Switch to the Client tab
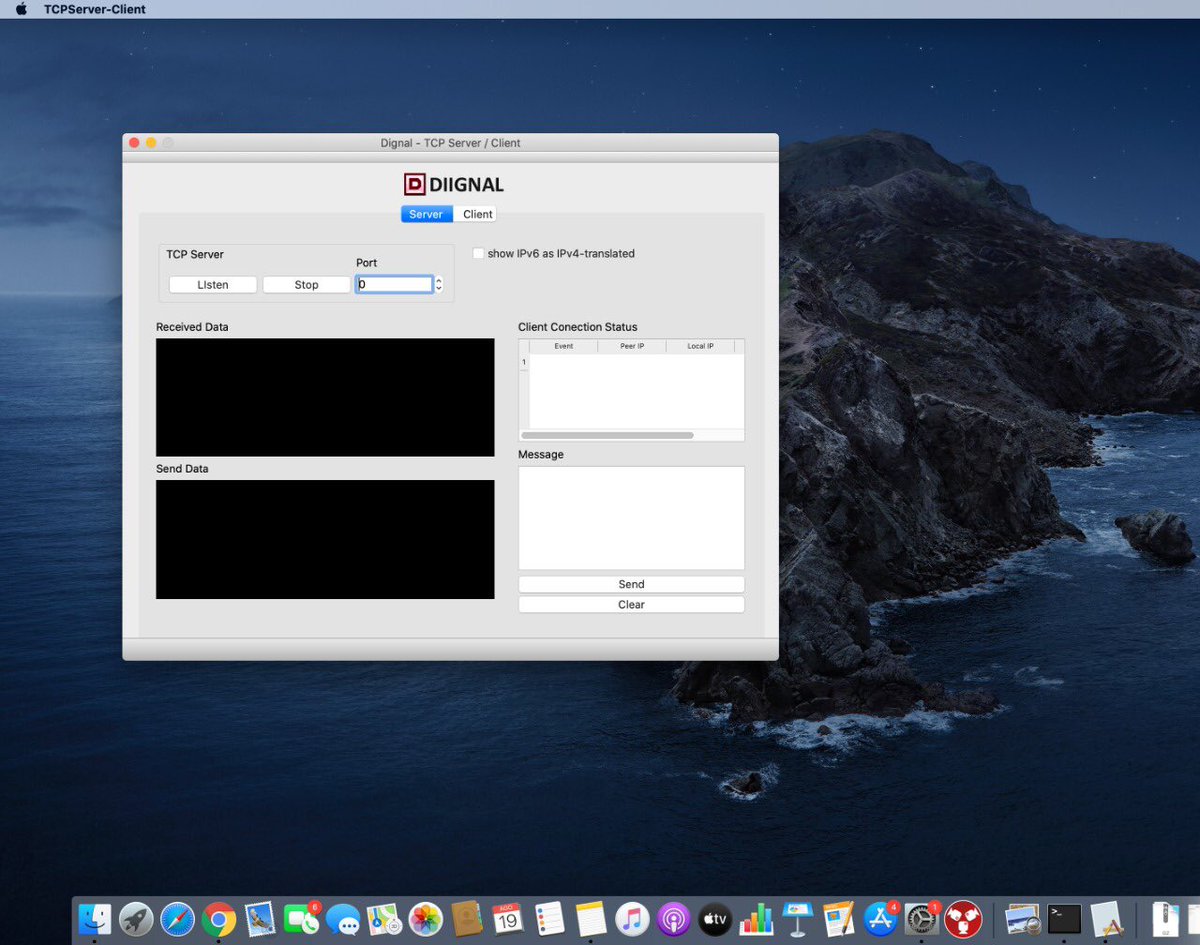Viewport: 1200px width, 945px height. [x=477, y=214]
